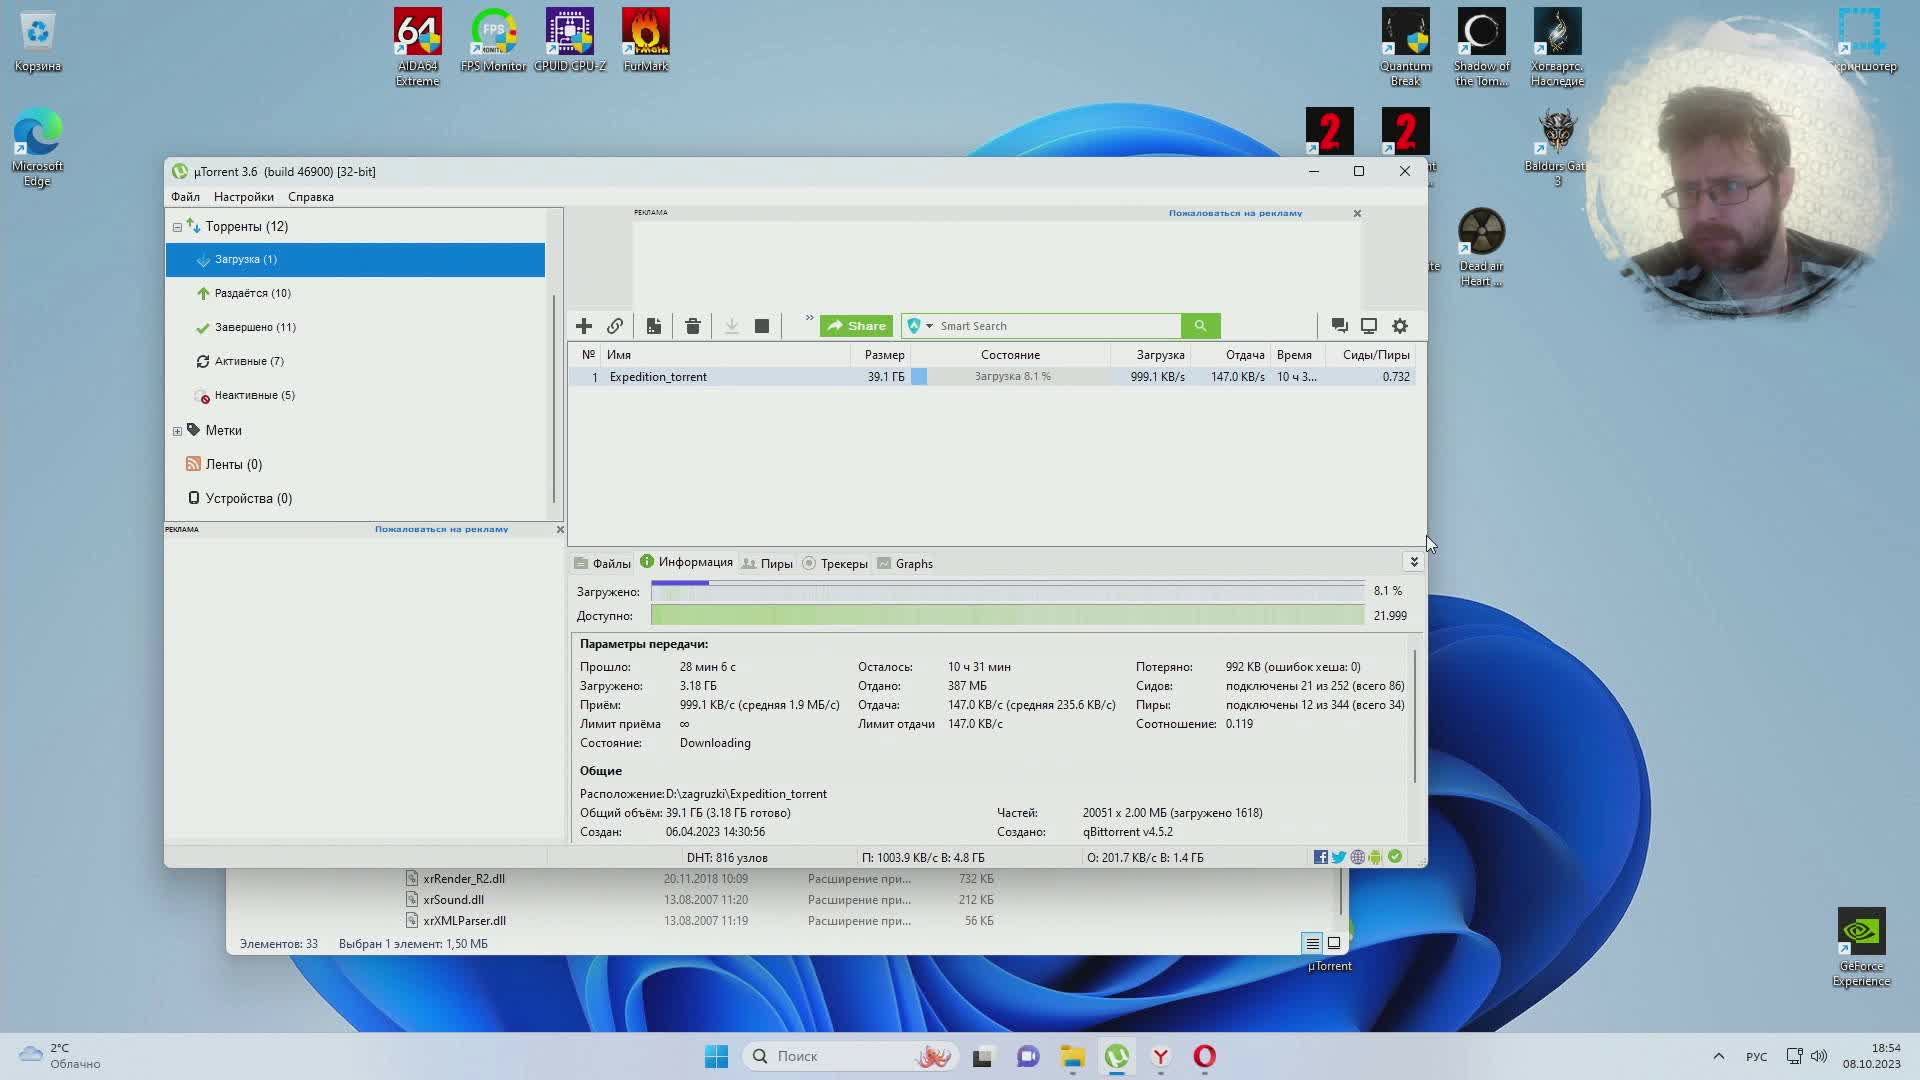This screenshot has width=1920, height=1080.
Task: Click Add Torrent from URL link icon
Action: tap(615, 326)
